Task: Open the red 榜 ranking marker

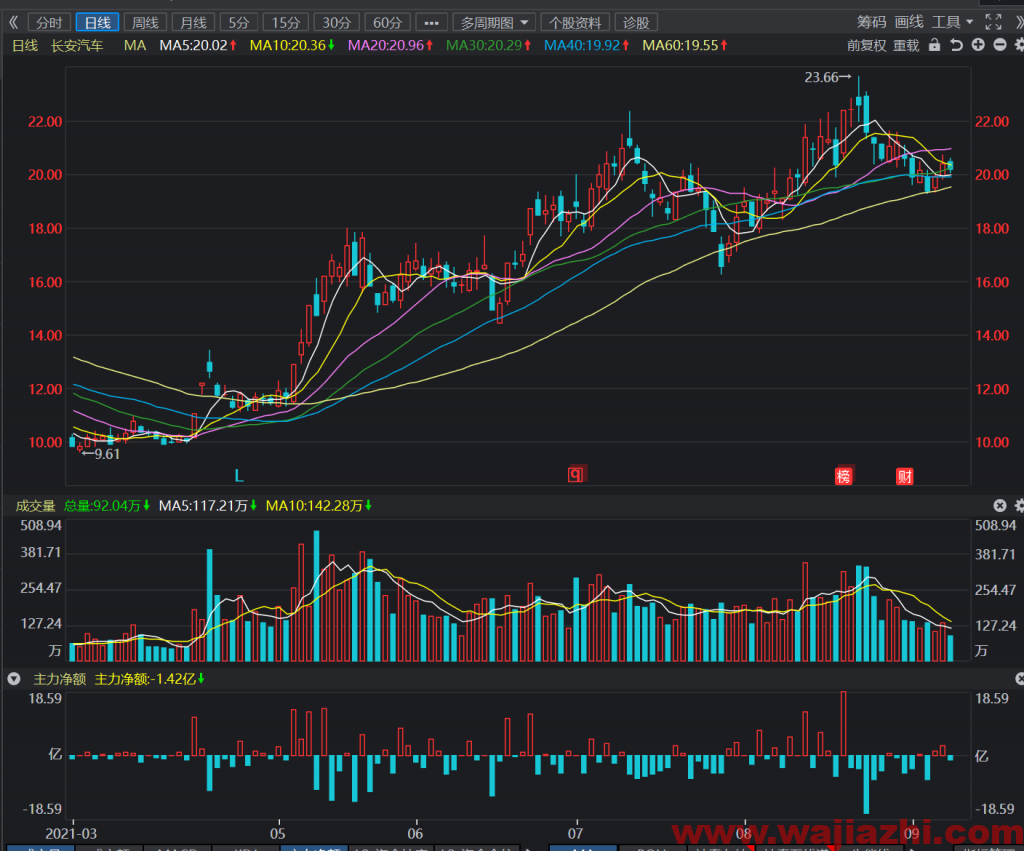Action: coord(843,476)
